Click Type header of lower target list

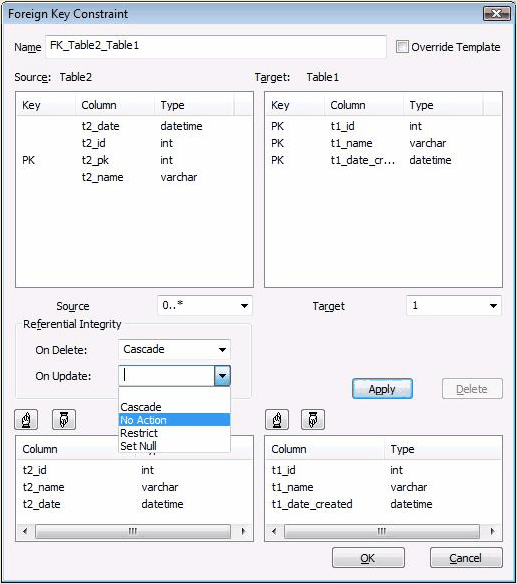coord(443,449)
